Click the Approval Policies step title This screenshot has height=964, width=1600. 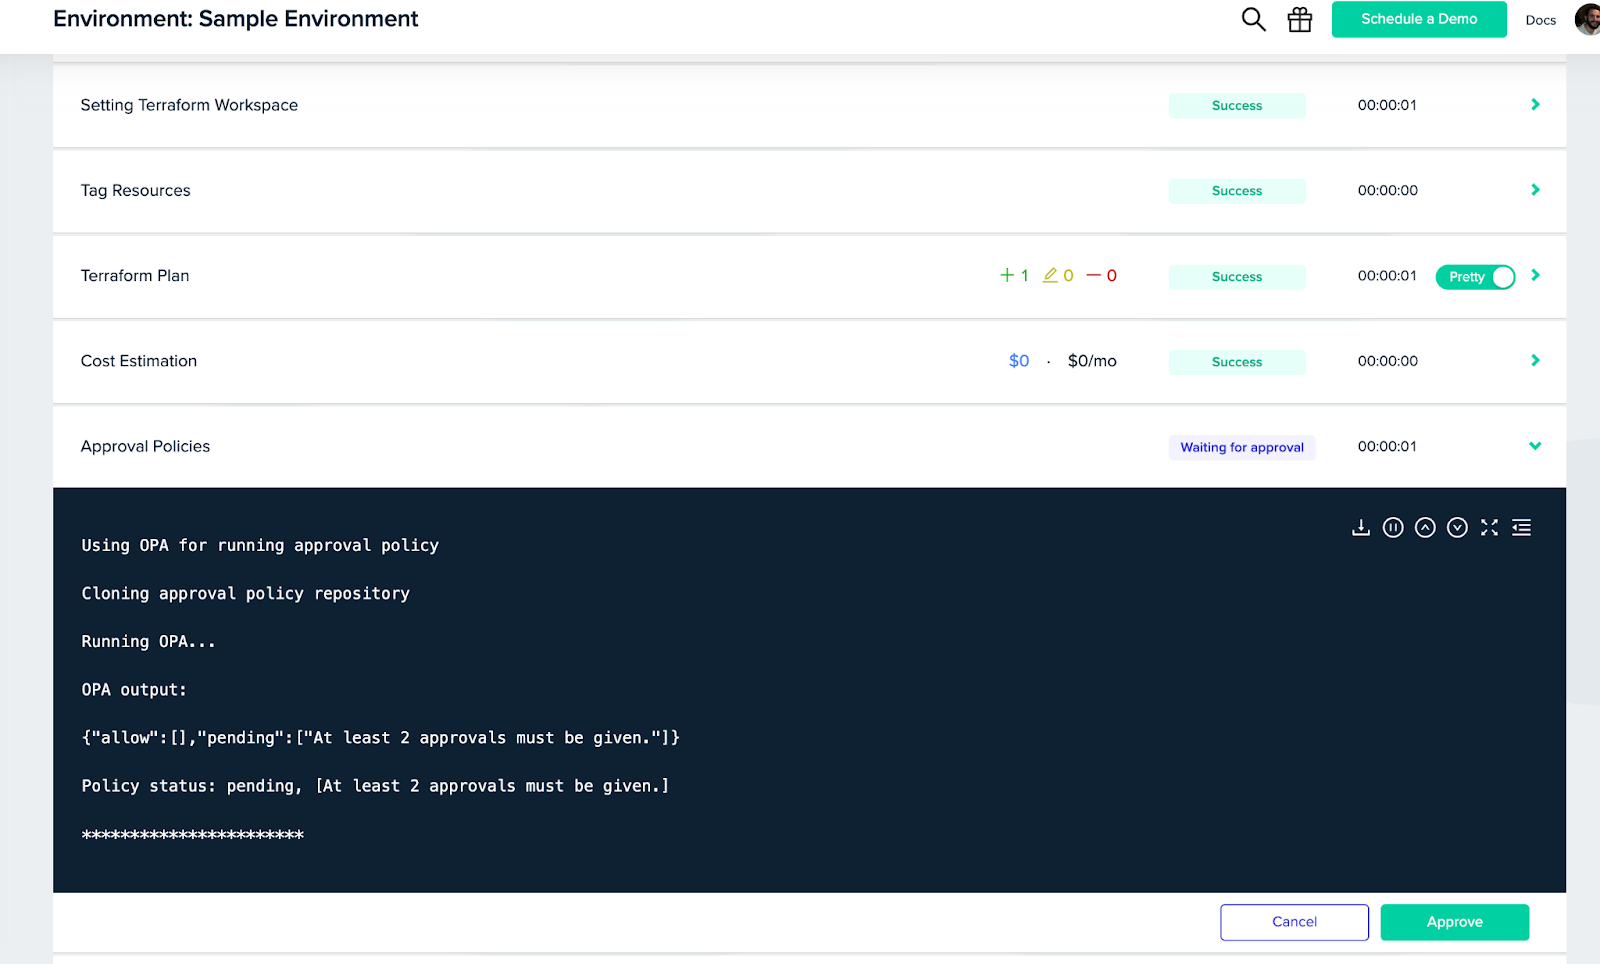[x=146, y=446]
